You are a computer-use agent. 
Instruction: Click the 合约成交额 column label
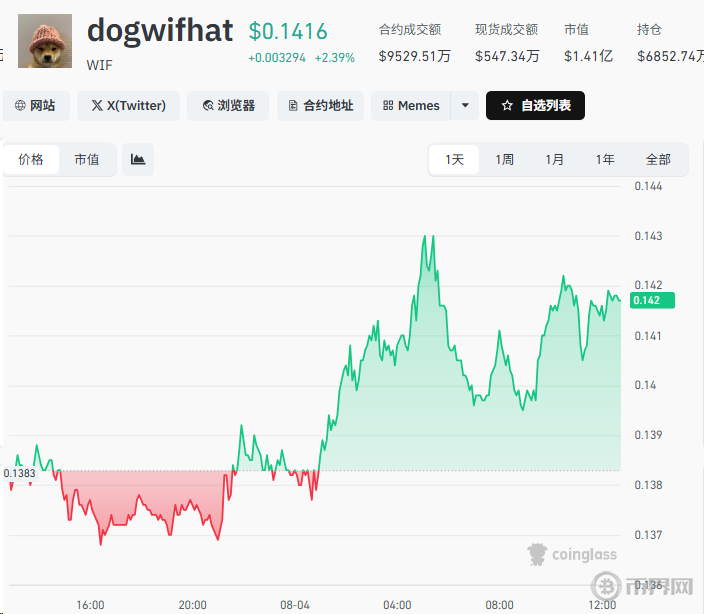coord(410,30)
